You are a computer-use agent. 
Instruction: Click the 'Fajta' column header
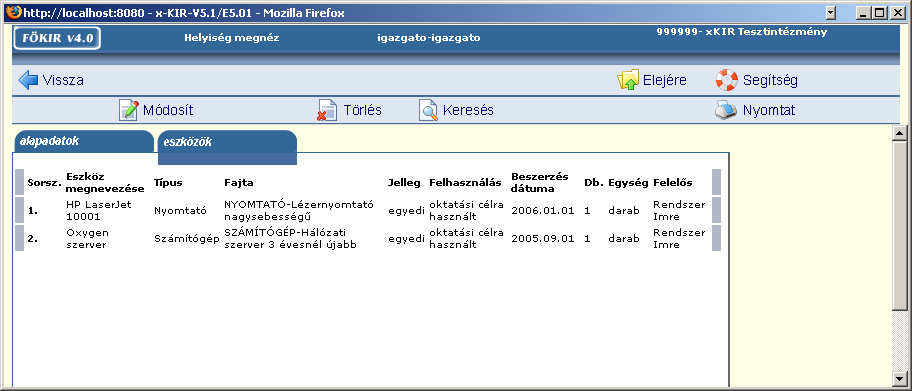pos(238,183)
